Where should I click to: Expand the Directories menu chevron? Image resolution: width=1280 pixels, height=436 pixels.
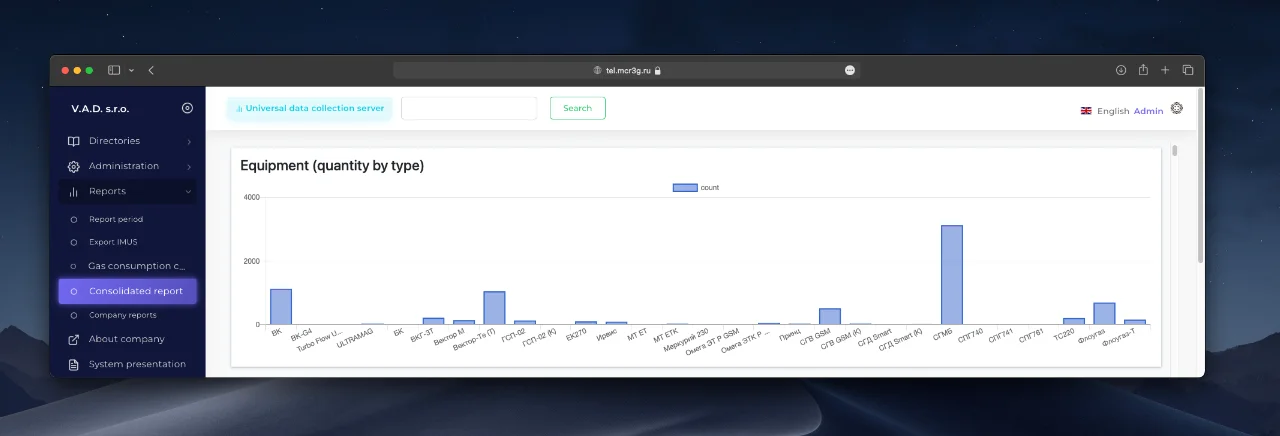tap(188, 142)
